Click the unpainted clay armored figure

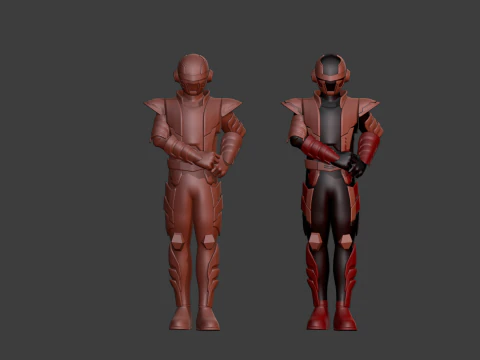pos(195,192)
